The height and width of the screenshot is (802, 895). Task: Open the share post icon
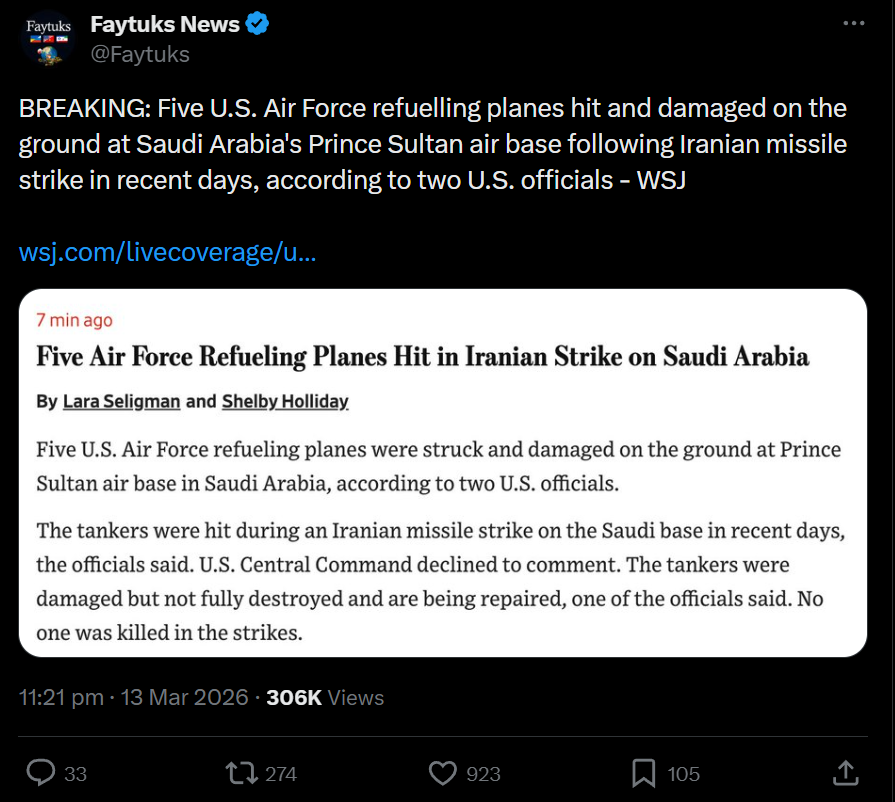pos(845,773)
